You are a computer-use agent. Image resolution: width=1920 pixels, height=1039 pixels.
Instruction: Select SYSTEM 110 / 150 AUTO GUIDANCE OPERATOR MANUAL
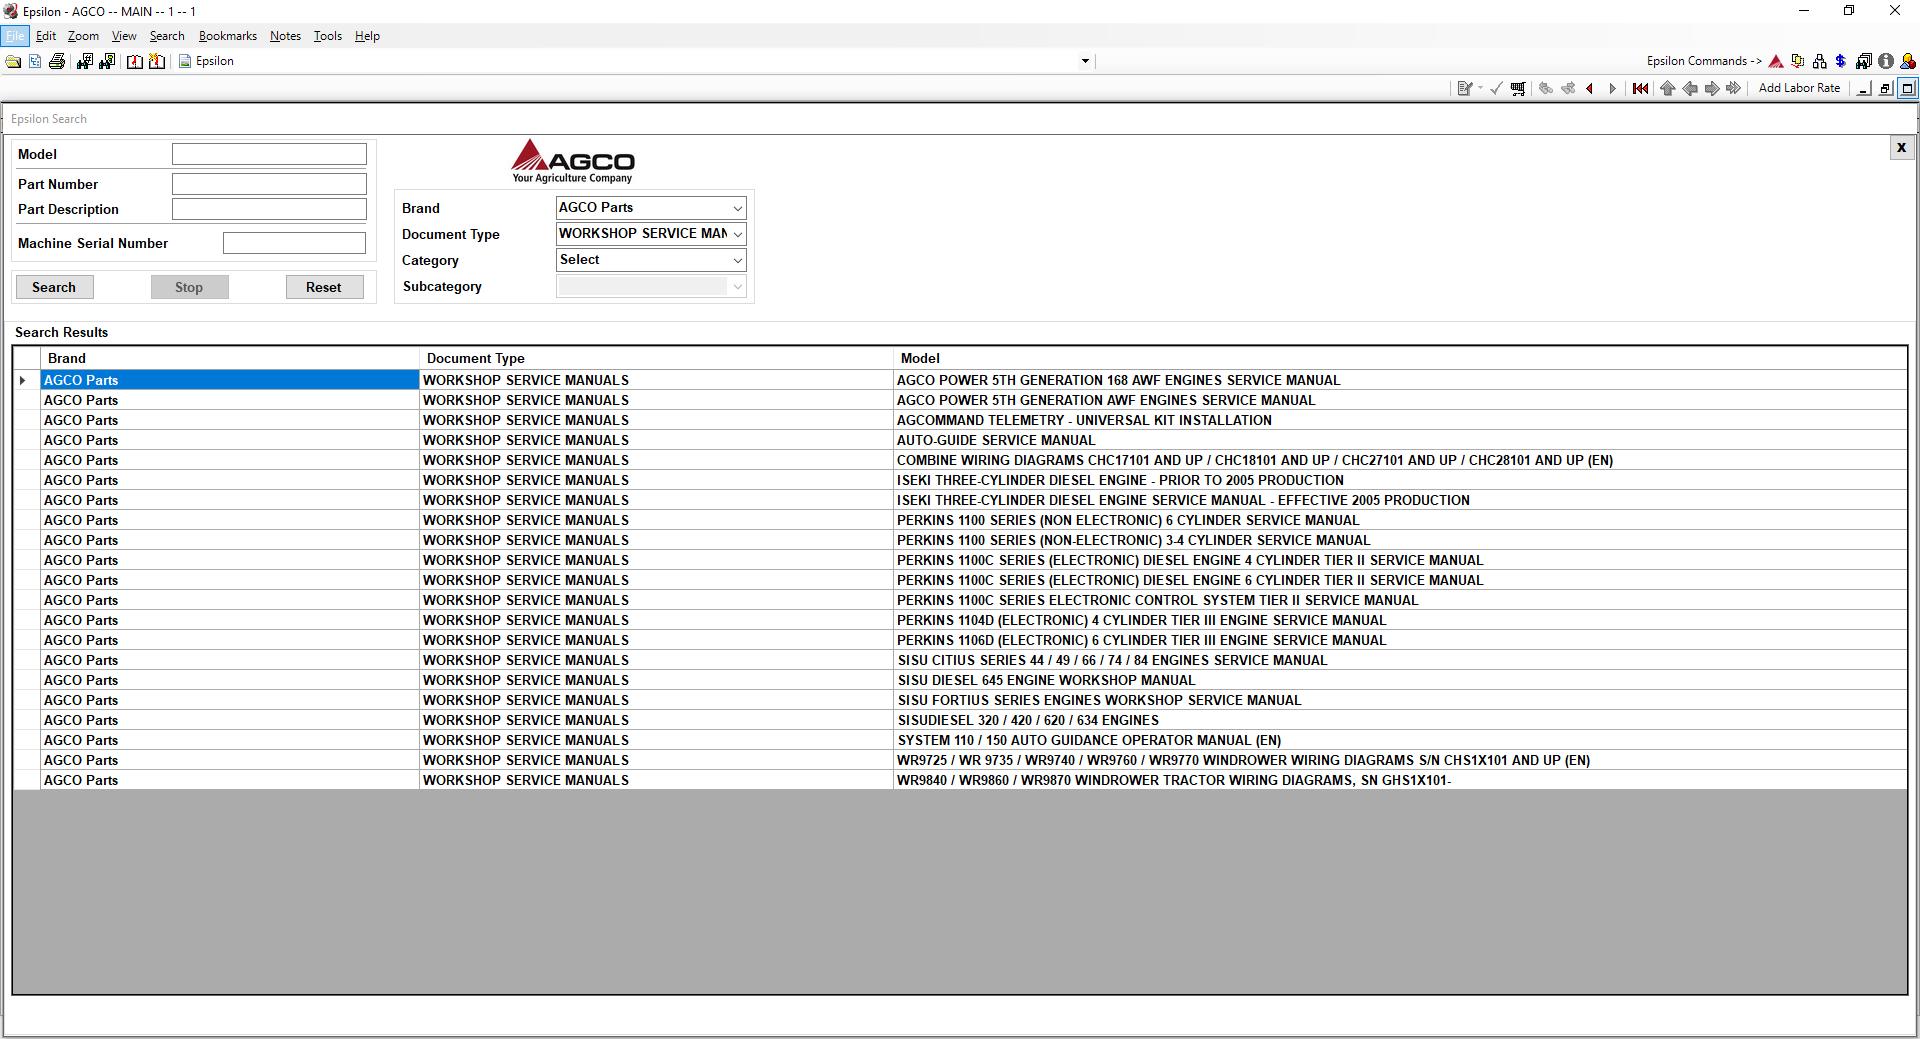point(960,740)
